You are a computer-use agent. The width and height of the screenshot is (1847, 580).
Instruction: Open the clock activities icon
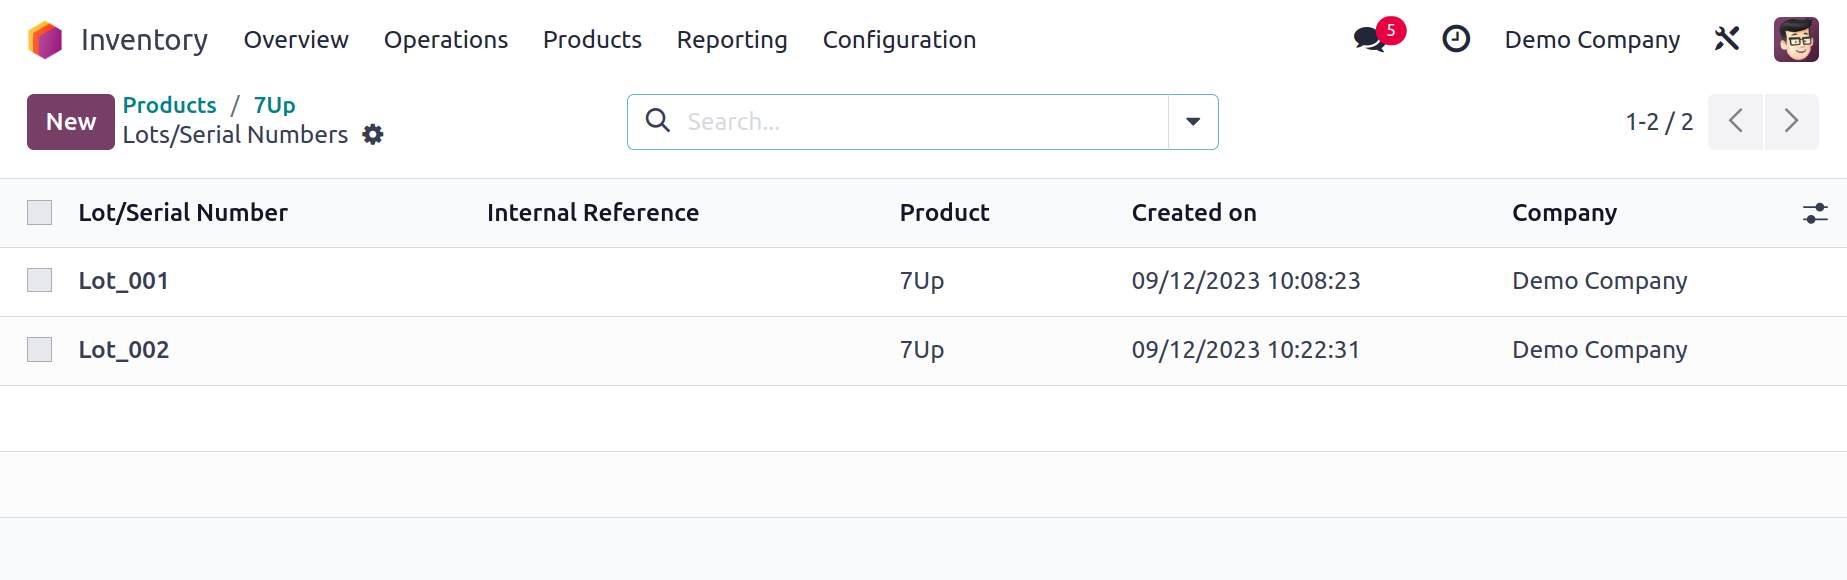point(1456,39)
